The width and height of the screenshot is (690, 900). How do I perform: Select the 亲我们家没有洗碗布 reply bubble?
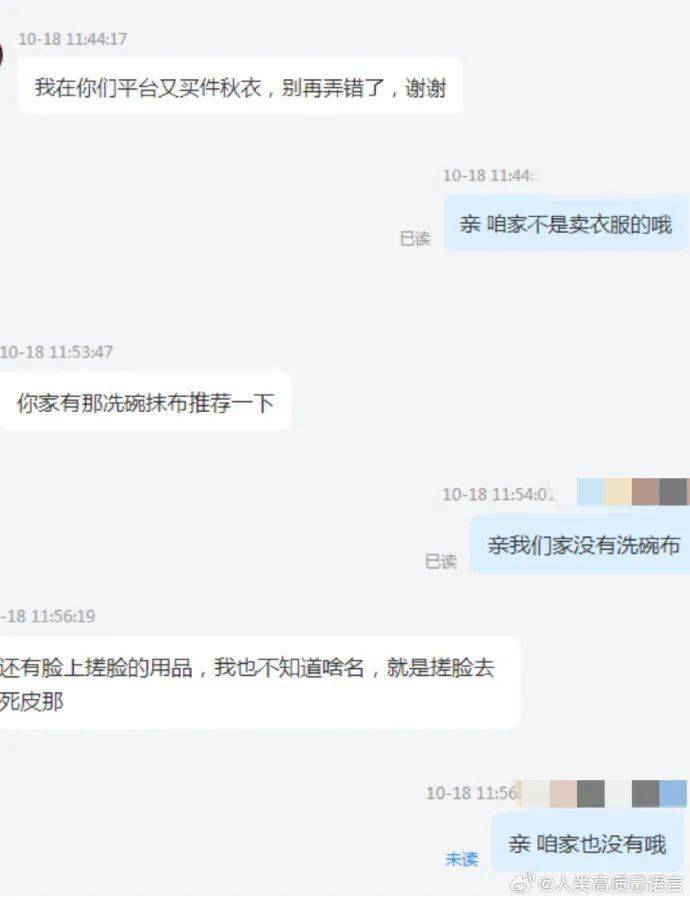pos(580,545)
